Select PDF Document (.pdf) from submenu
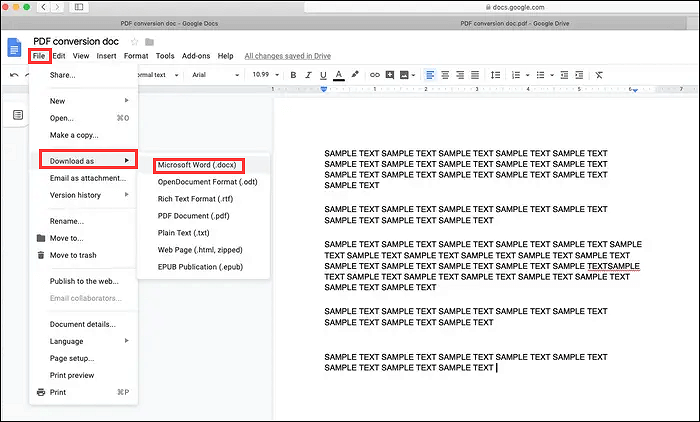This screenshot has height=422, width=700. click(x=192, y=215)
